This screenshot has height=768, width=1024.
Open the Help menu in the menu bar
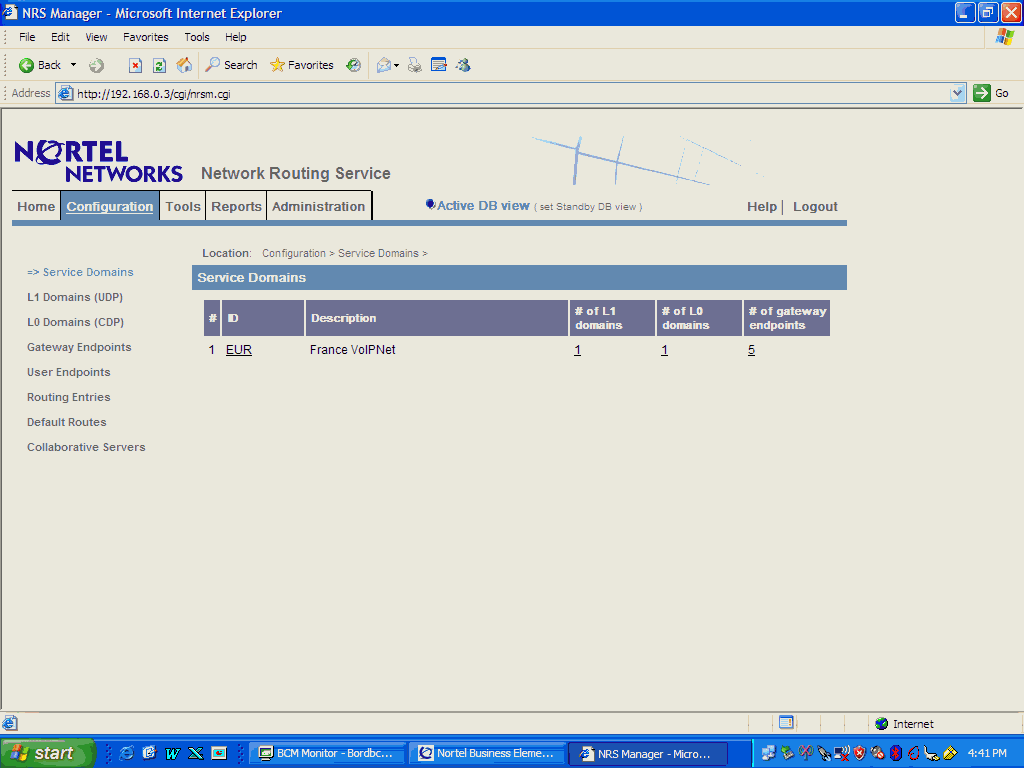(x=236, y=37)
